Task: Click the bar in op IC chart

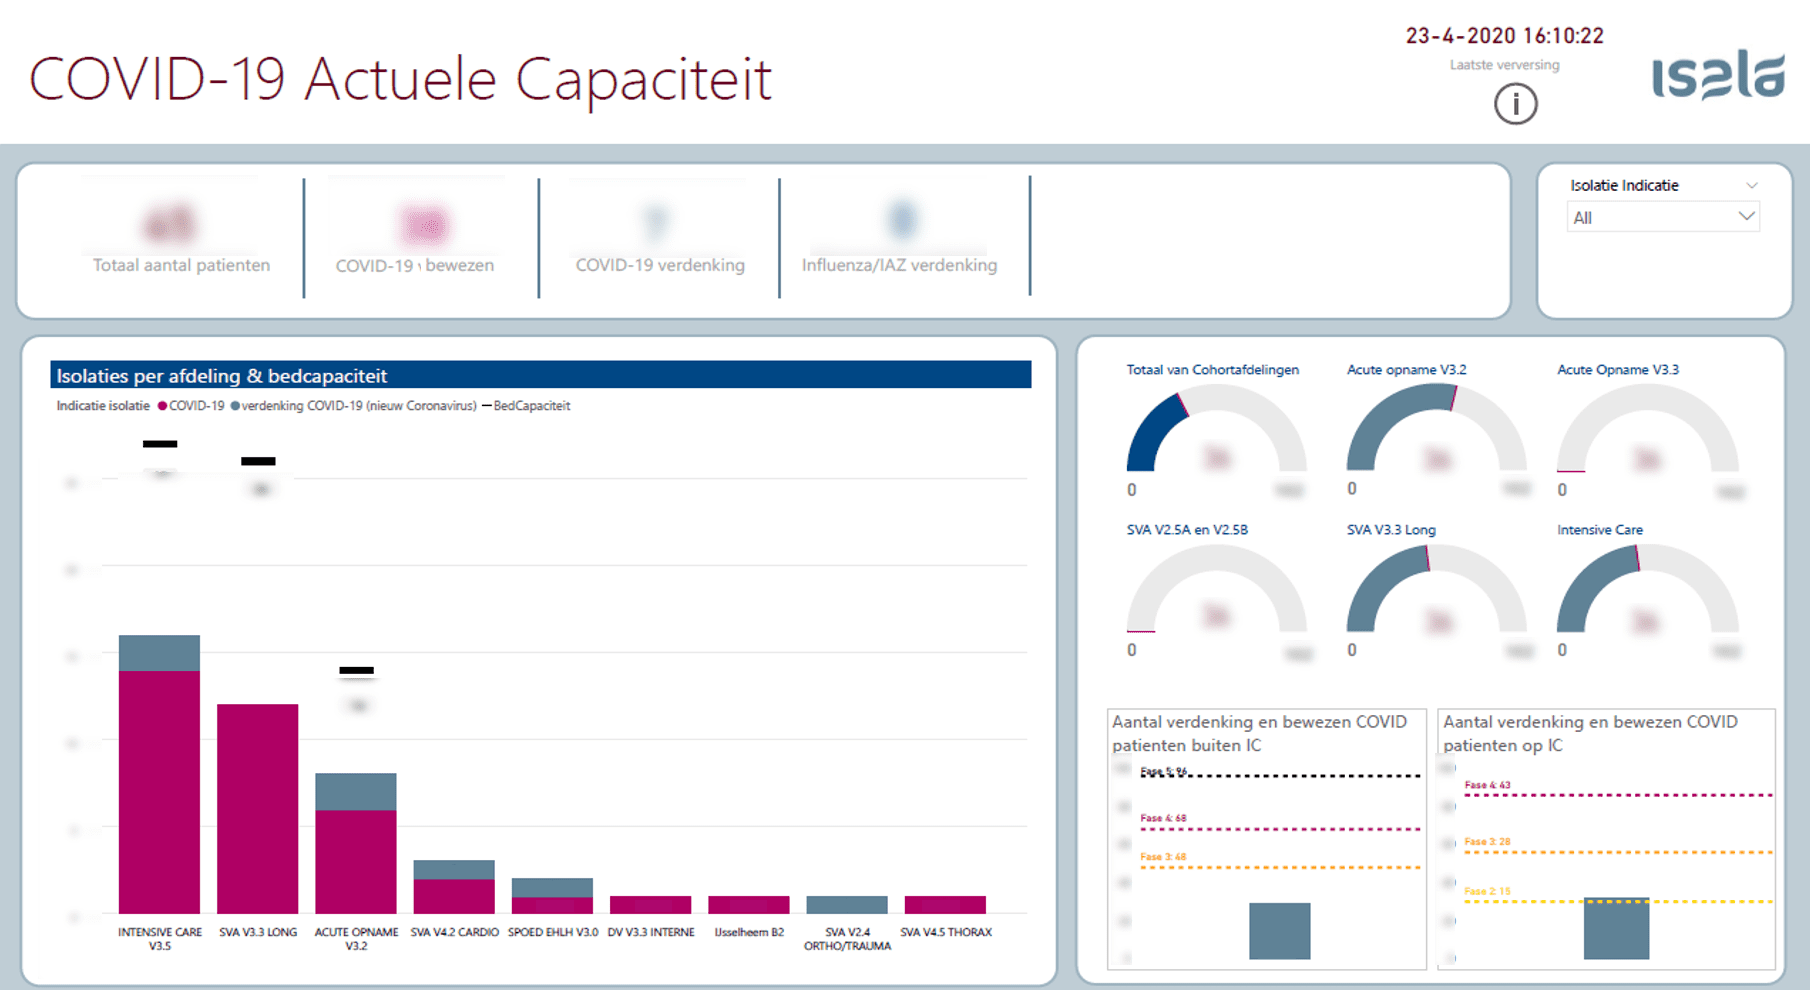Action: 1615,929
